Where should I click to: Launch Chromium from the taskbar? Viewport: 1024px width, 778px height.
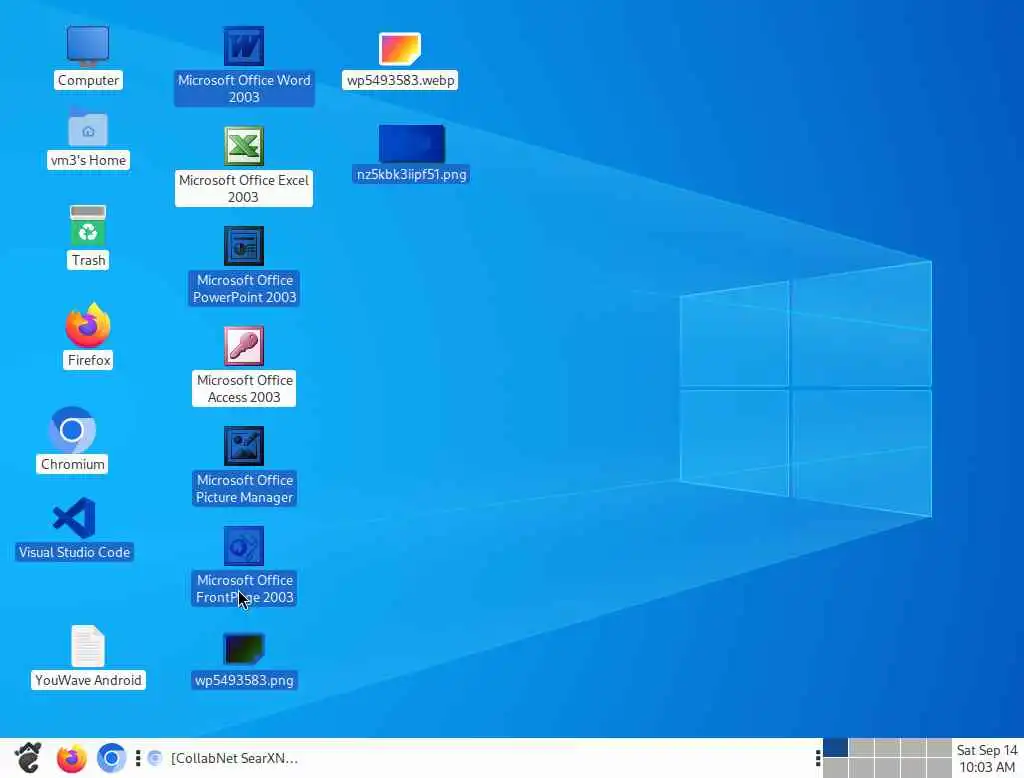click(x=111, y=758)
